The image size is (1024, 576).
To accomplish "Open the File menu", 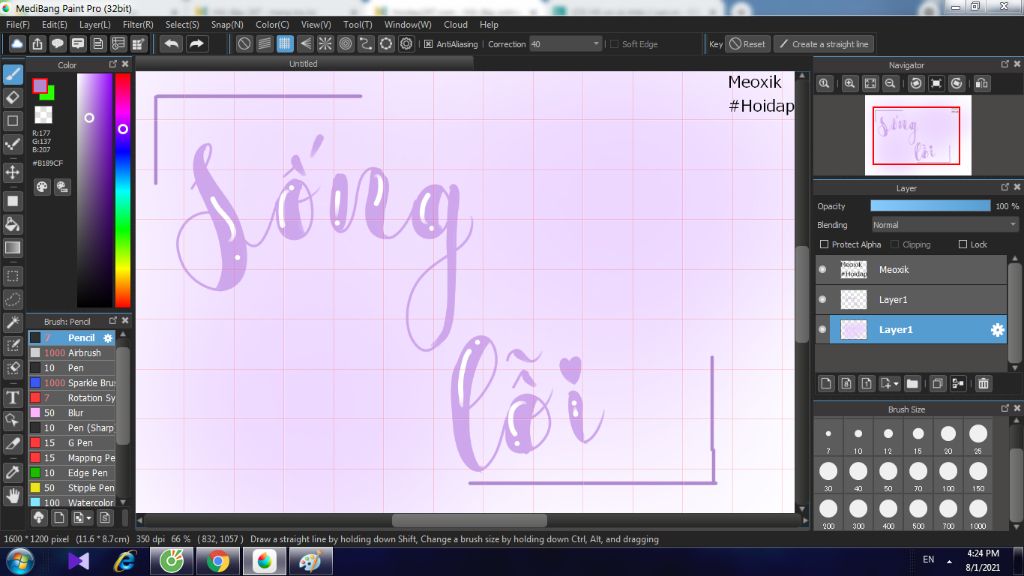I will (18, 24).
